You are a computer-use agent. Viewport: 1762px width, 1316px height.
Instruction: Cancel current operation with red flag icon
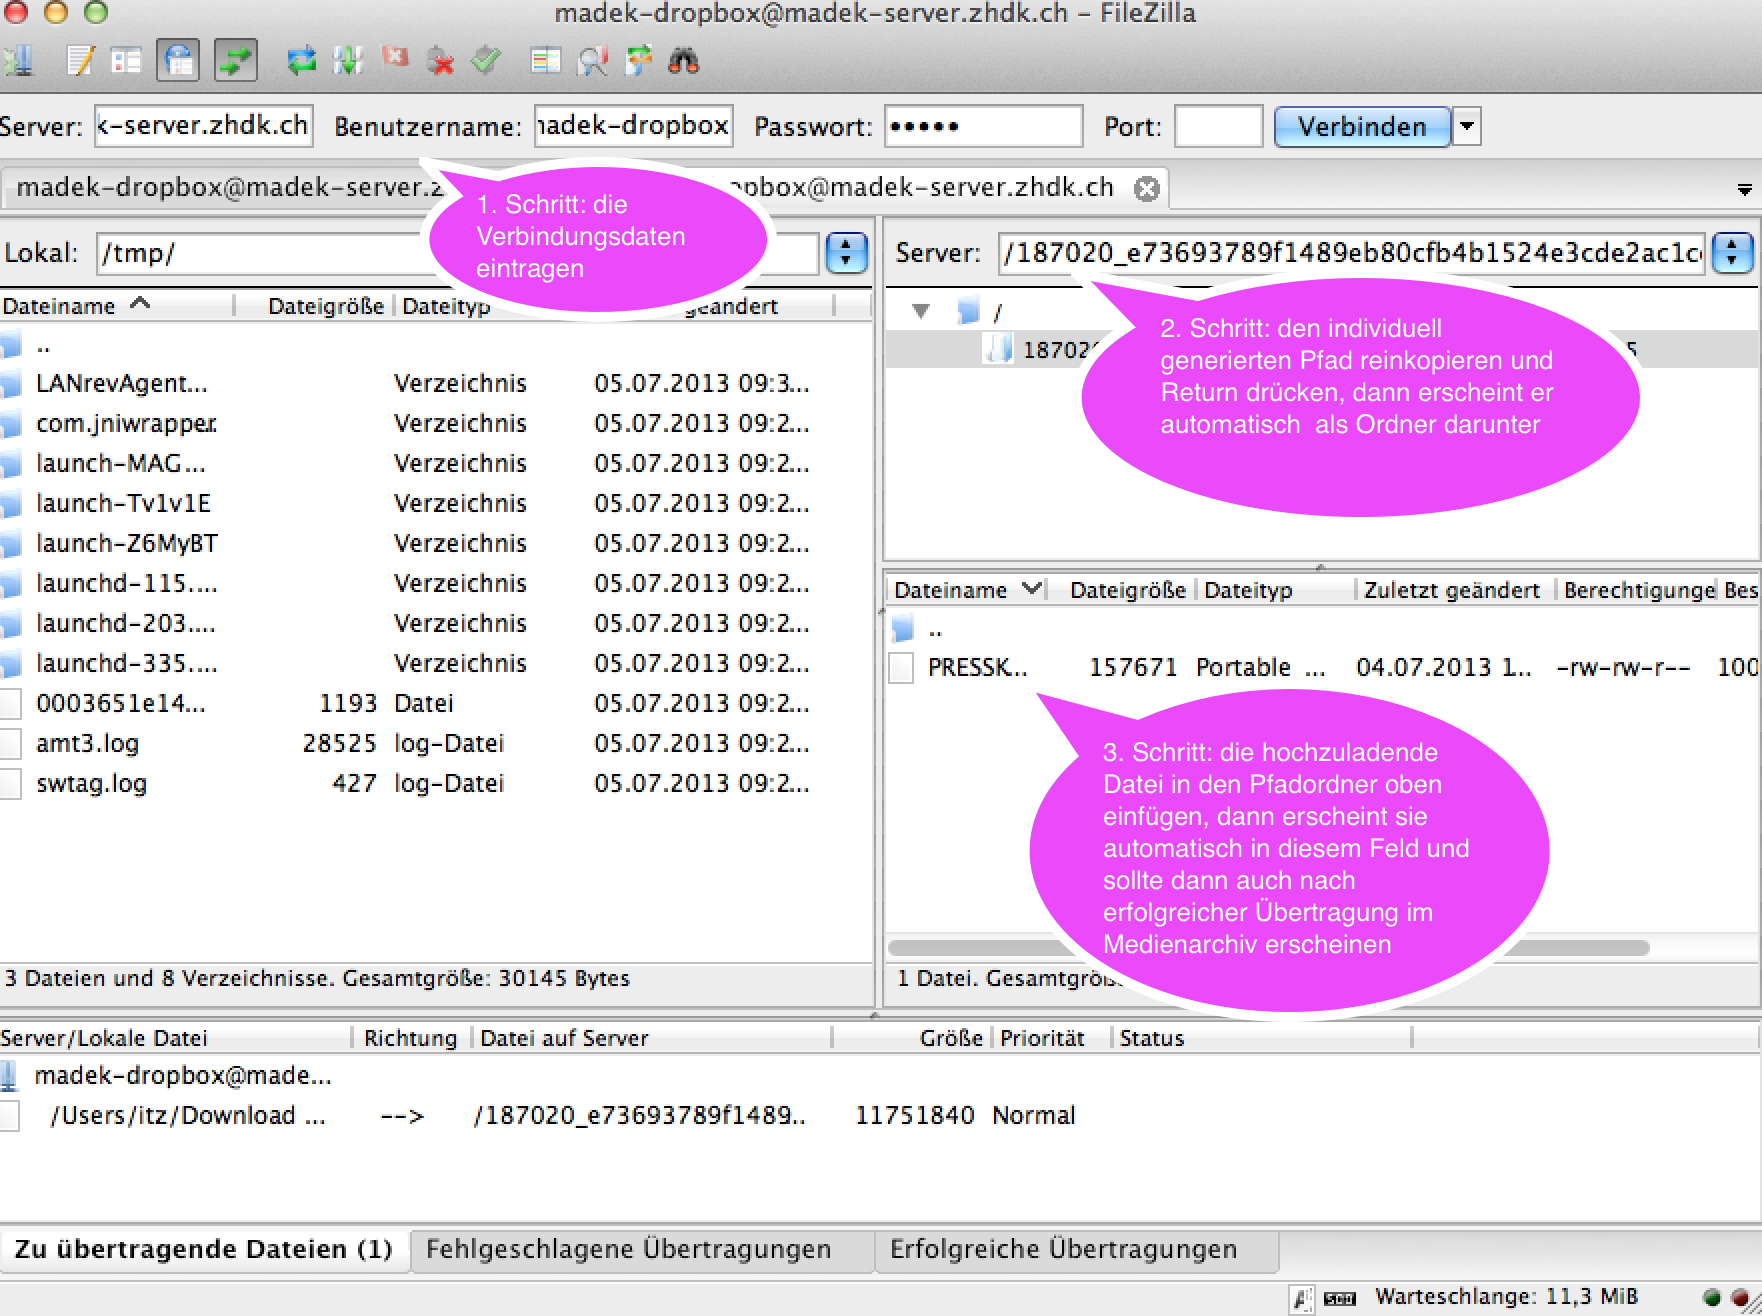[x=395, y=59]
